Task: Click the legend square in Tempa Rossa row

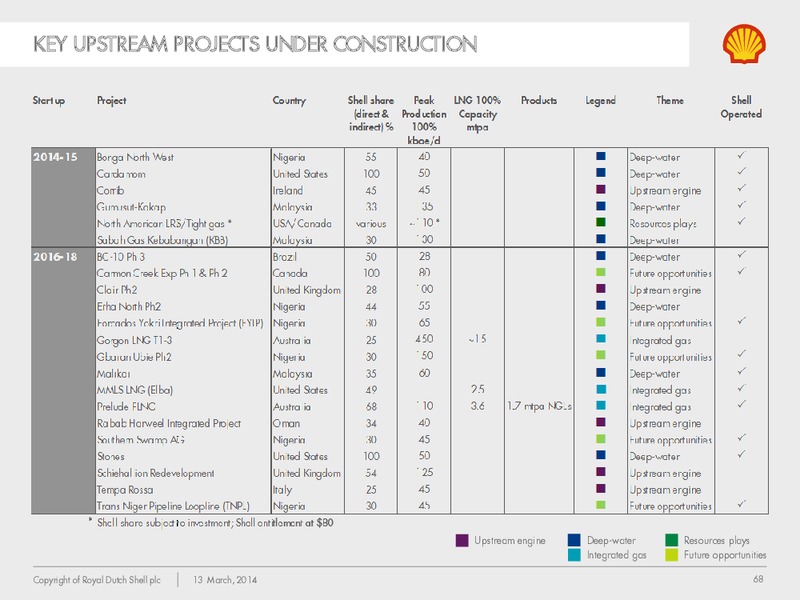Action: [x=601, y=488]
